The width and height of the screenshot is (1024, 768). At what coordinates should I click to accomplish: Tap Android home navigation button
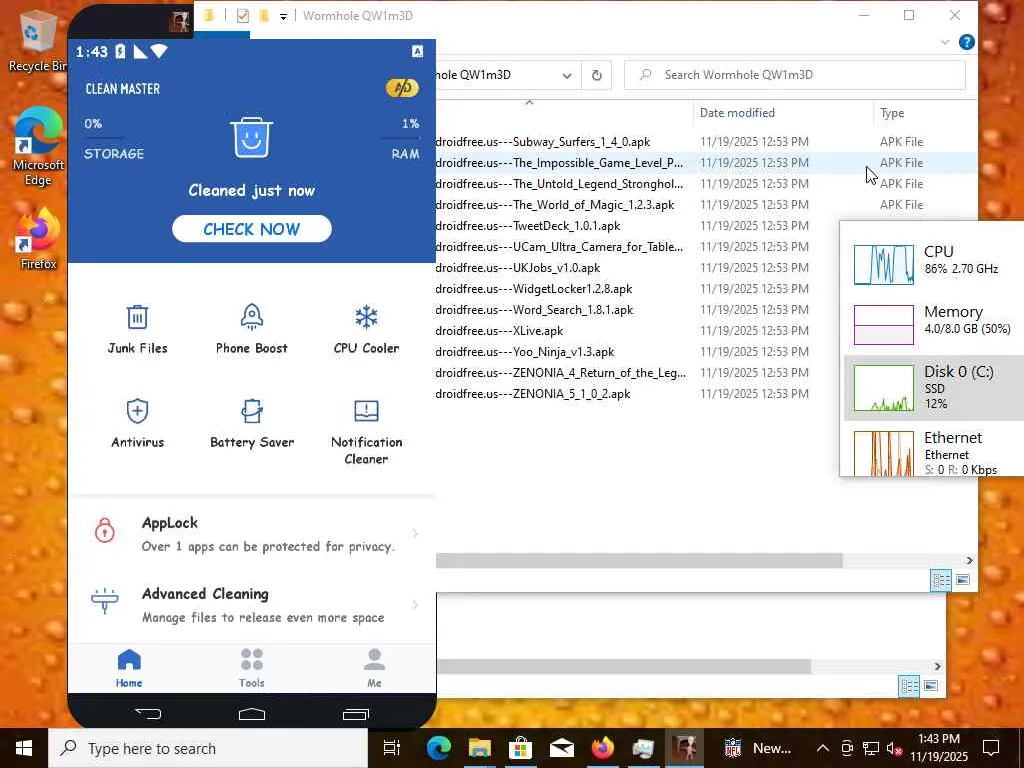click(x=251, y=714)
